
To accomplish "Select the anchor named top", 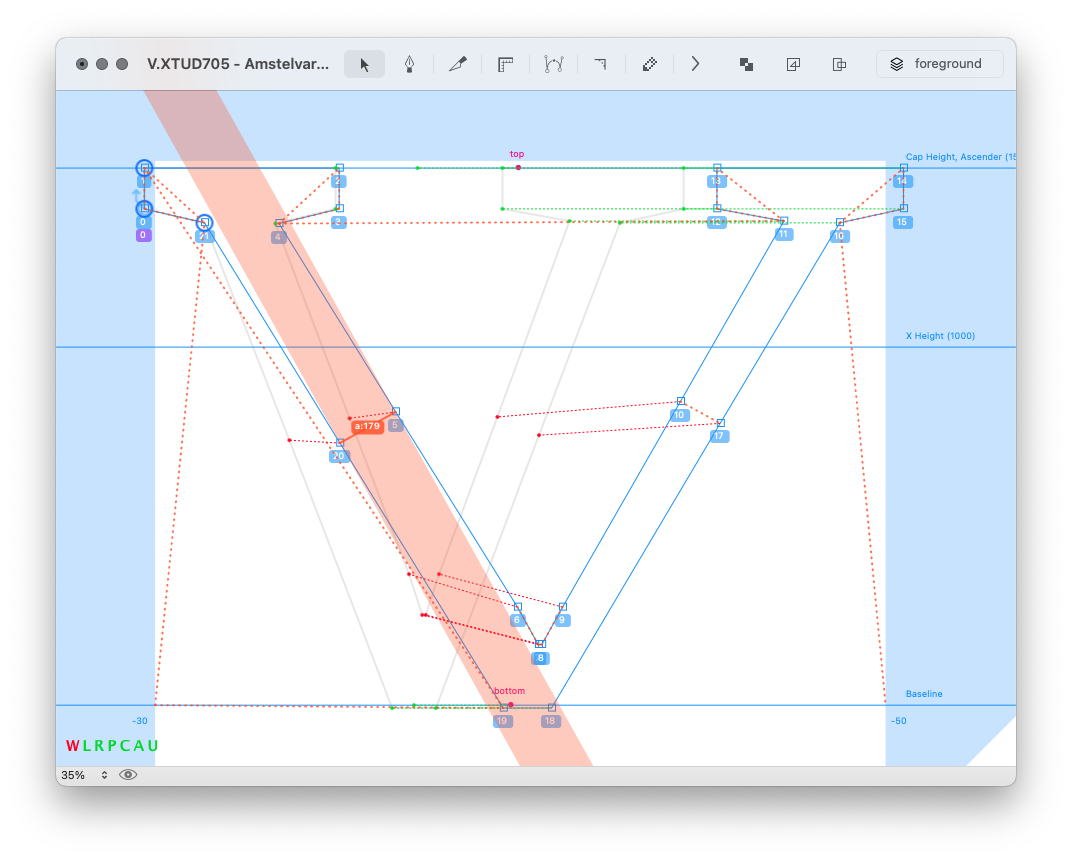I will tap(518, 167).
